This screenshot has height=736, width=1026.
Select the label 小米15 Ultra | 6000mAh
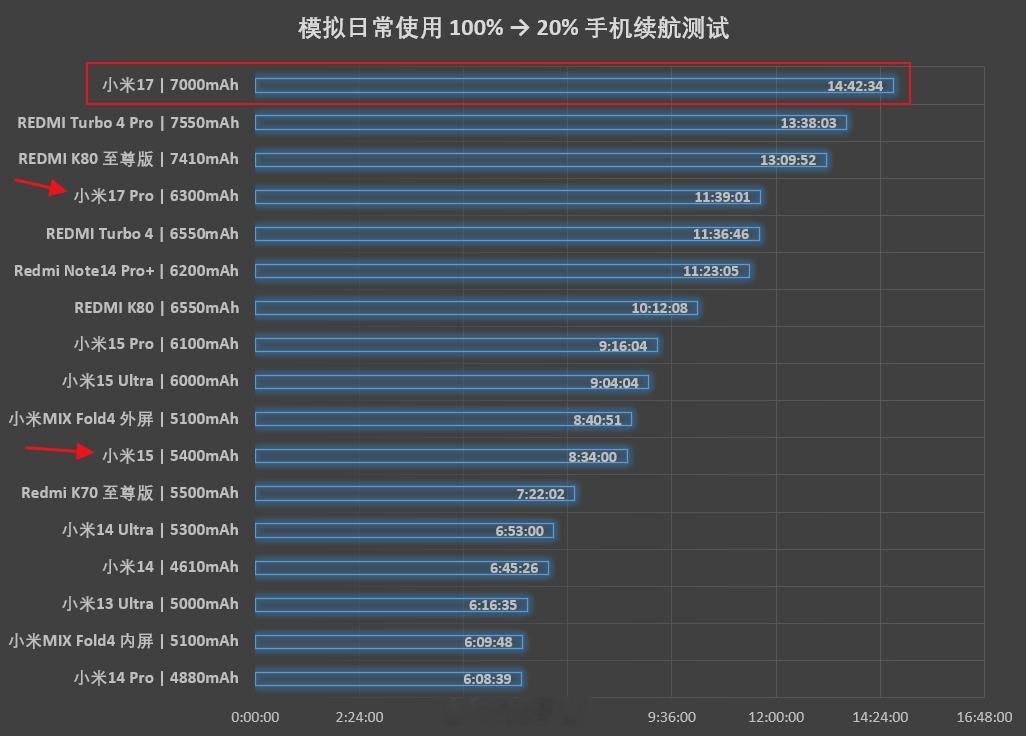point(150,381)
